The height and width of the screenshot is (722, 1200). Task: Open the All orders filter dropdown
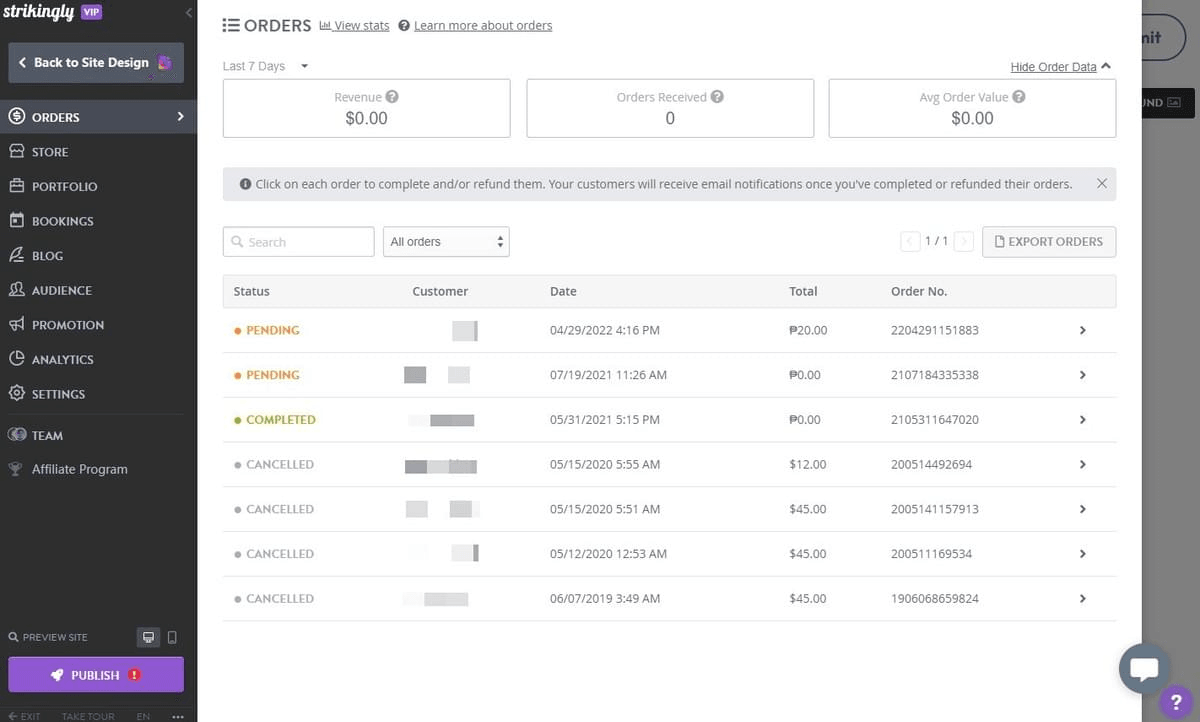tap(446, 241)
